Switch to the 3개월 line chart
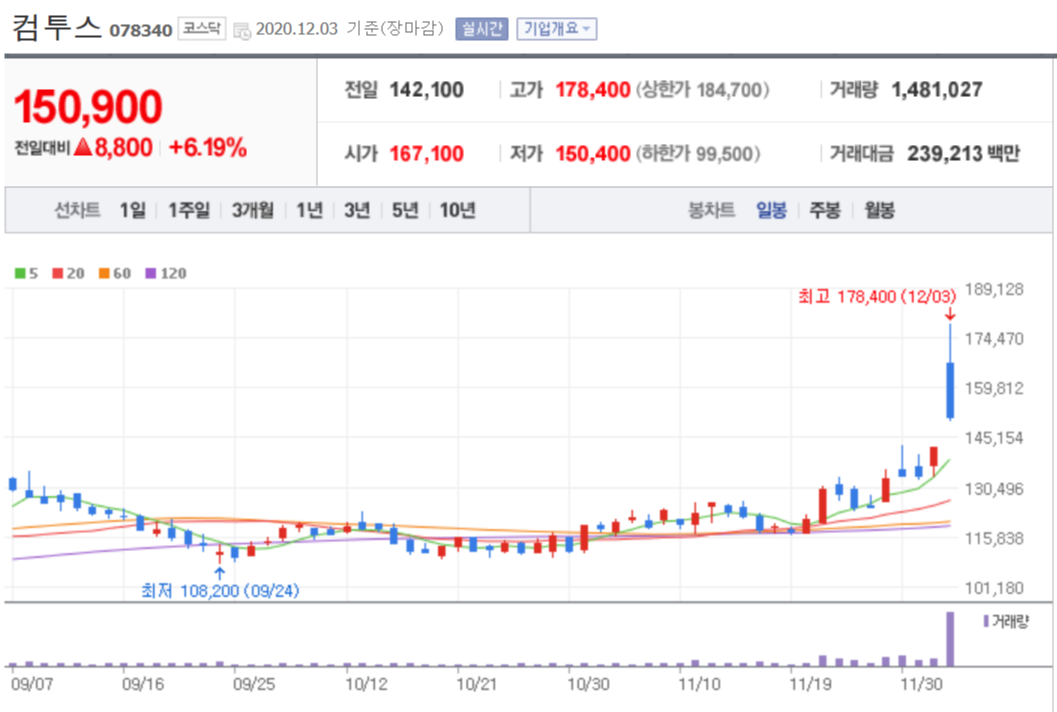The width and height of the screenshot is (1057, 712). (253, 210)
